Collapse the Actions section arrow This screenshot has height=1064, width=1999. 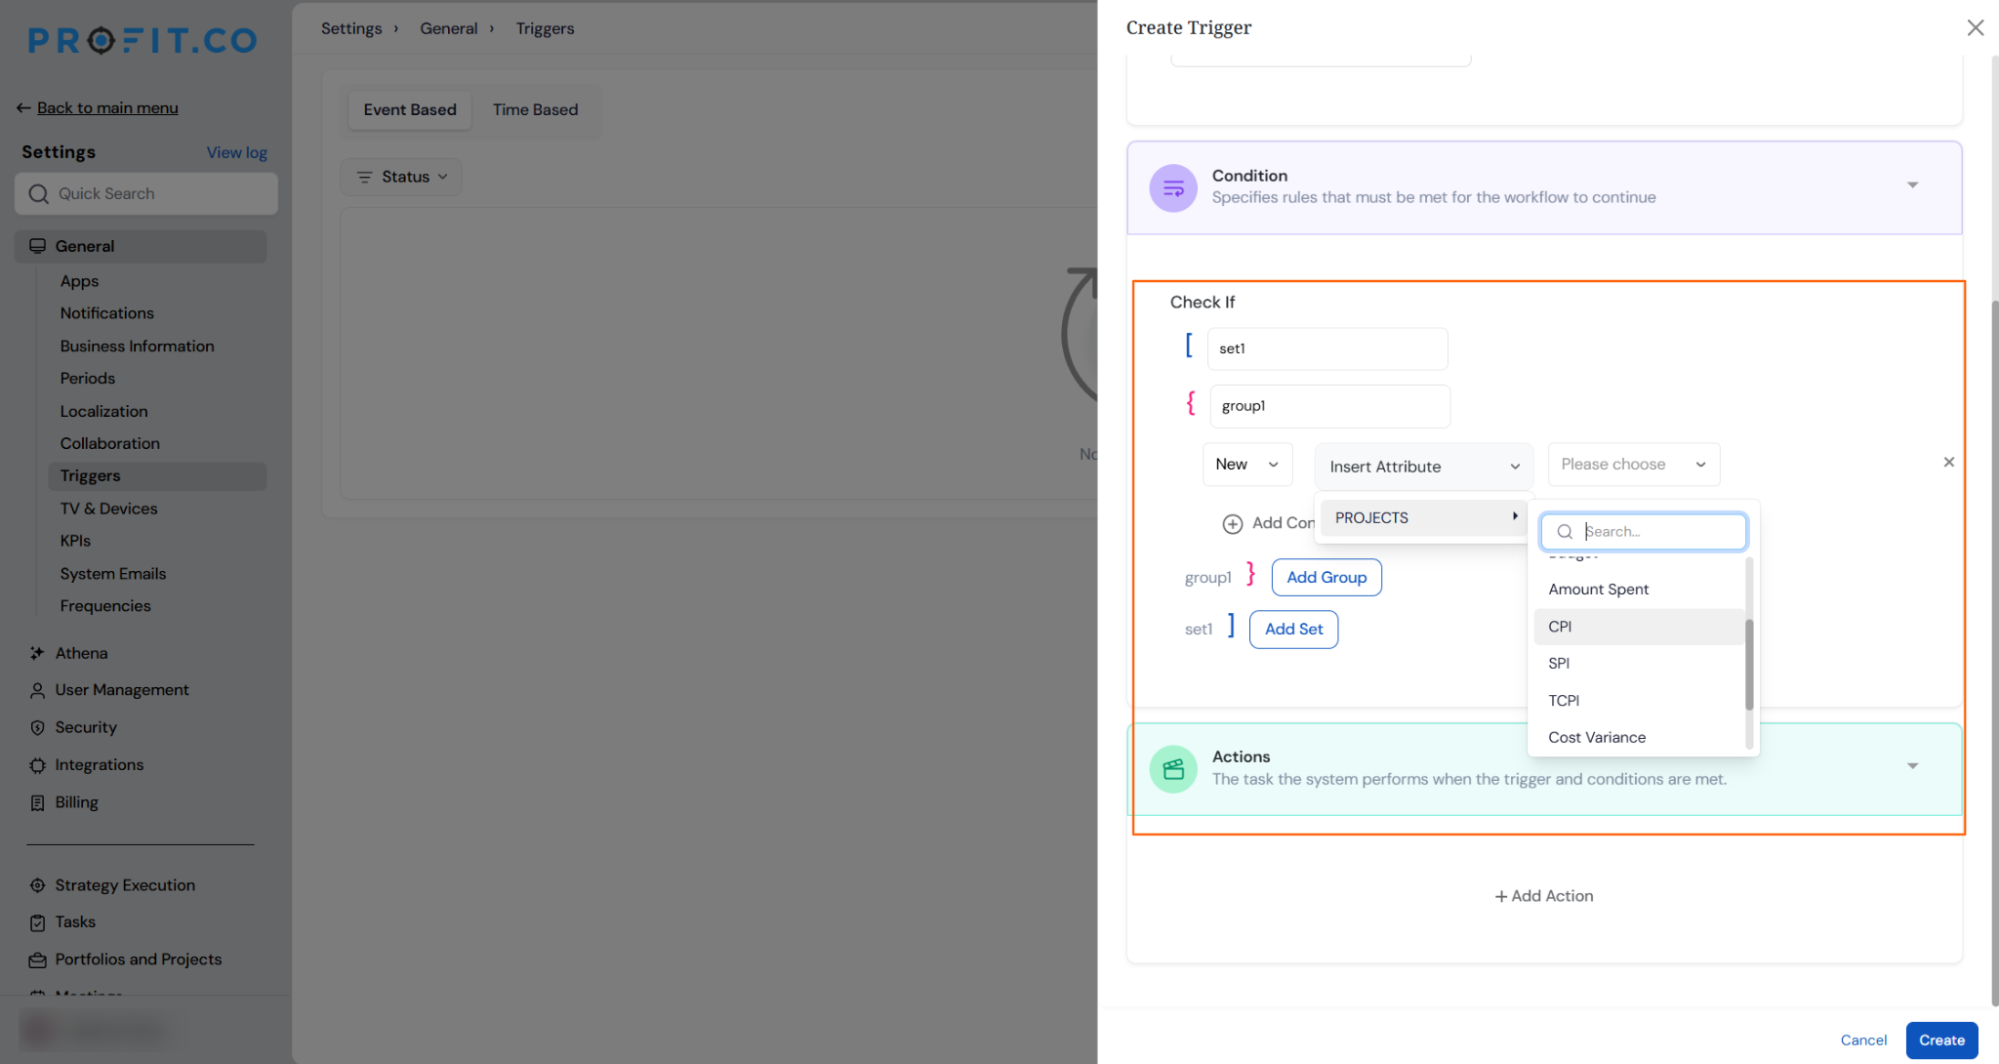coord(1912,766)
